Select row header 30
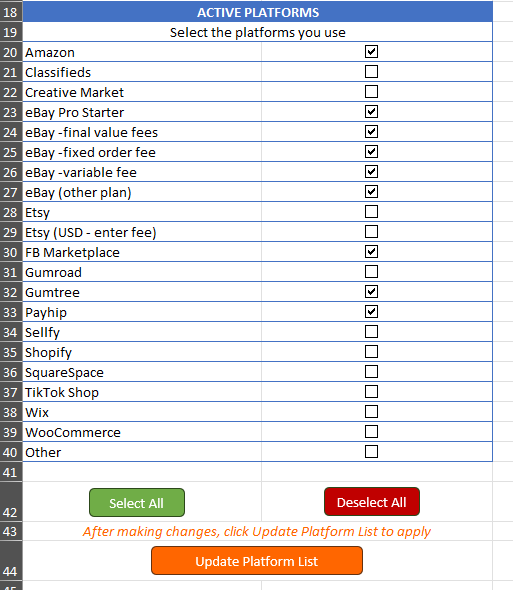Image resolution: width=513 pixels, height=590 pixels. pyautogui.click(x=11, y=252)
